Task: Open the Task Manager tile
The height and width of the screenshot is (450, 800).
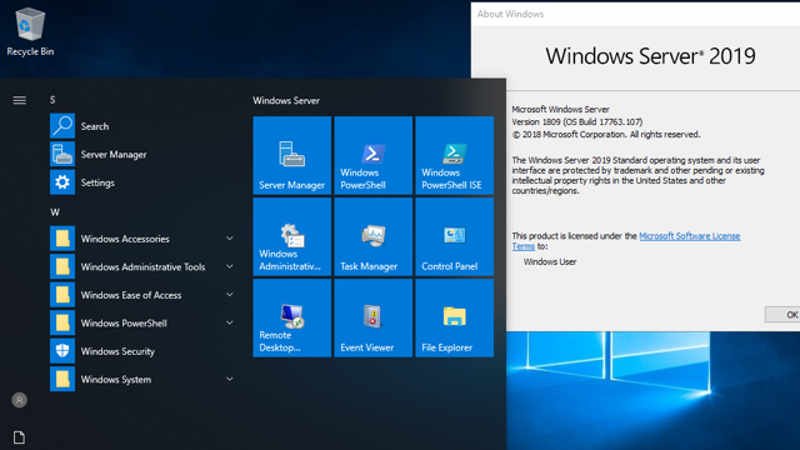Action: pos(373,237)
